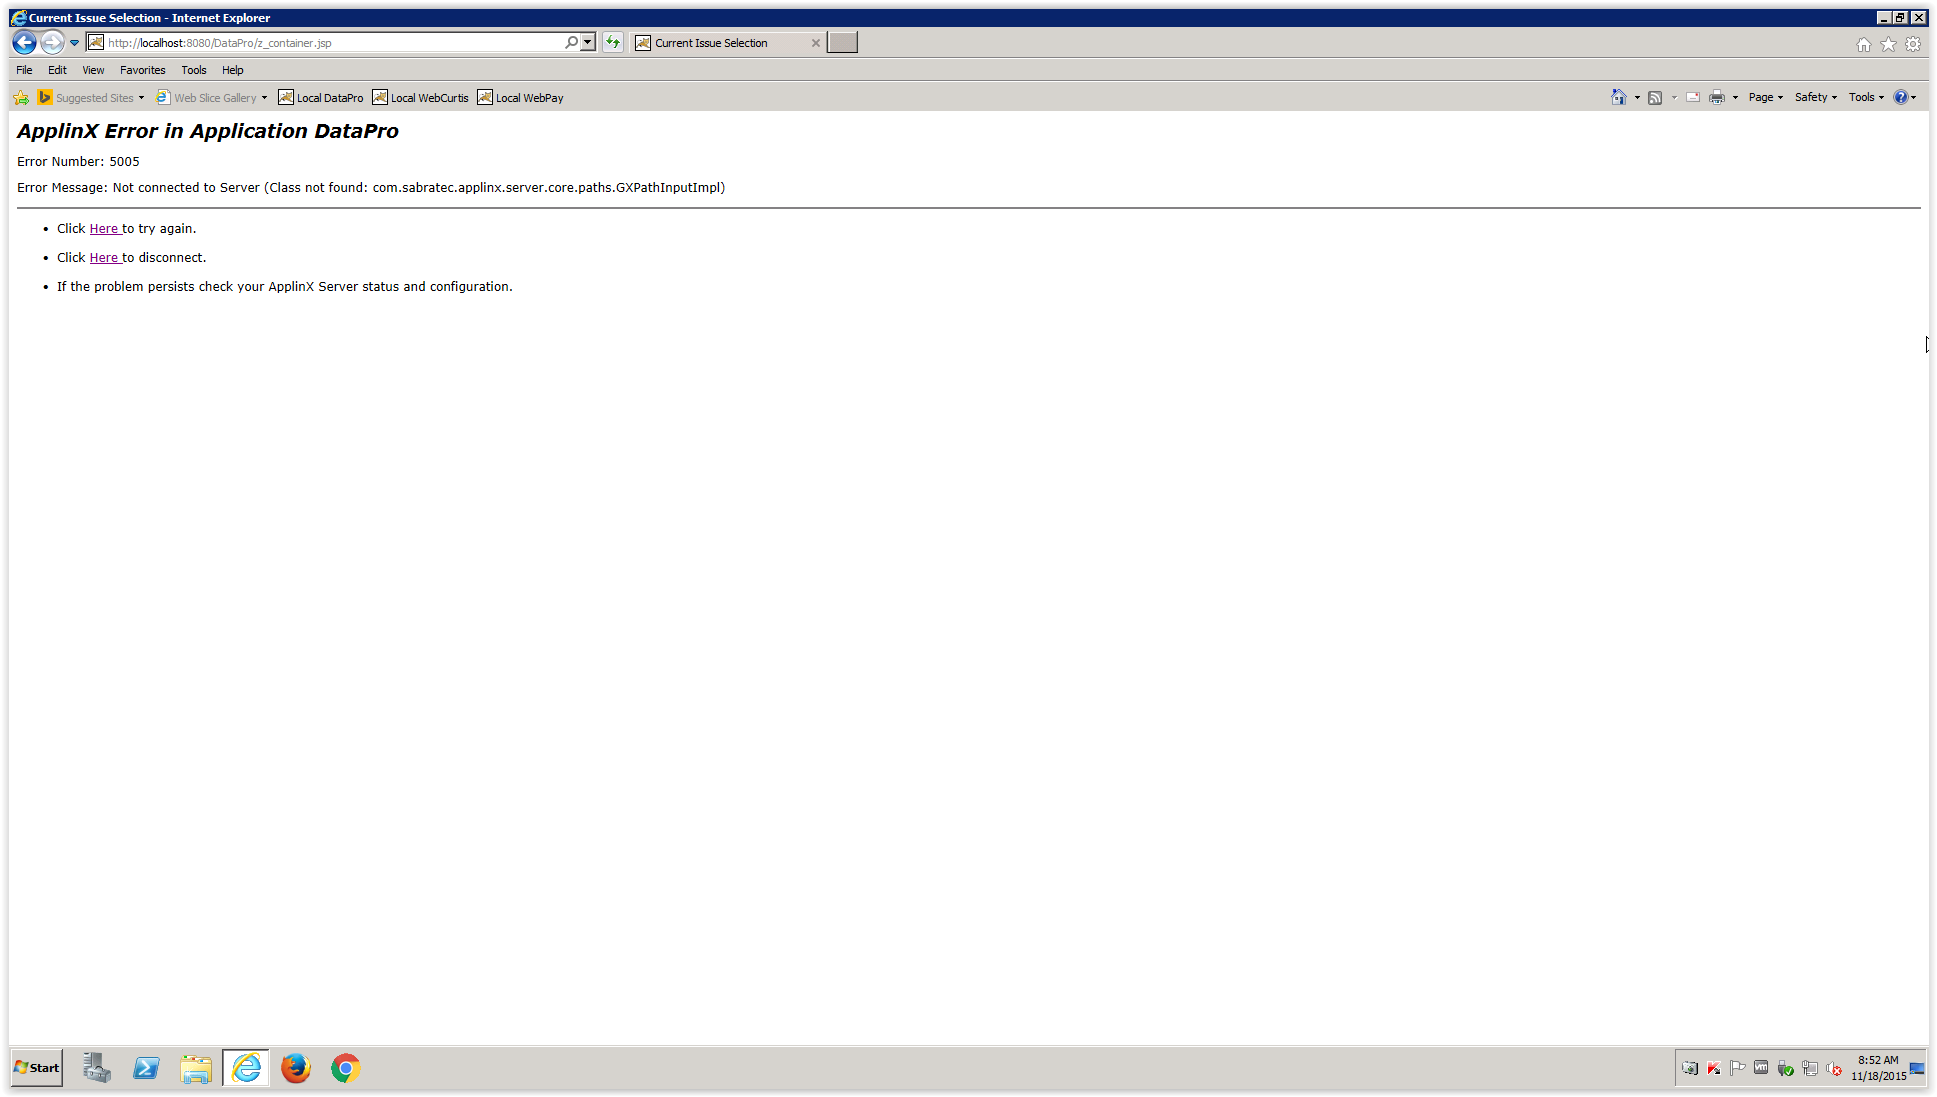Open the Local DataPro bookmark
Viewport: 1937px width, 1097px height.
(321, 98)
